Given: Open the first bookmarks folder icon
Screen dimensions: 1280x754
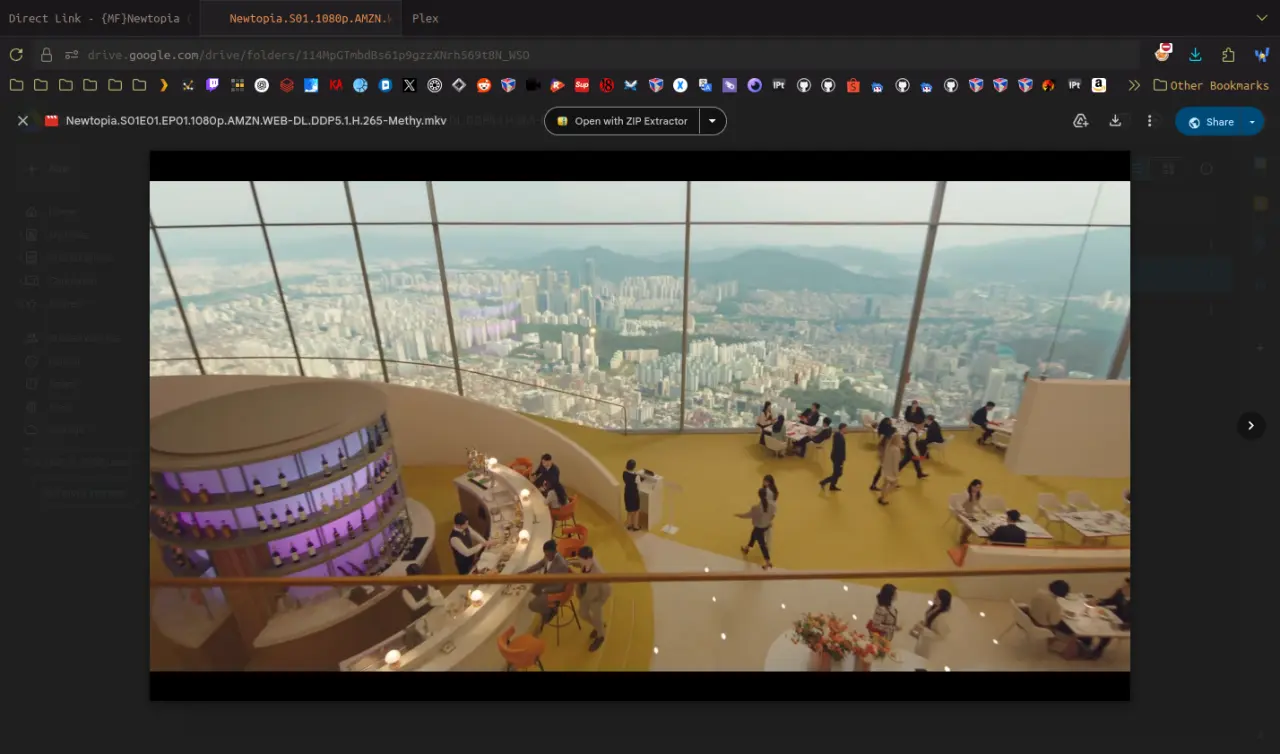Looking at the screenshot, I should [x=16, y=85].
